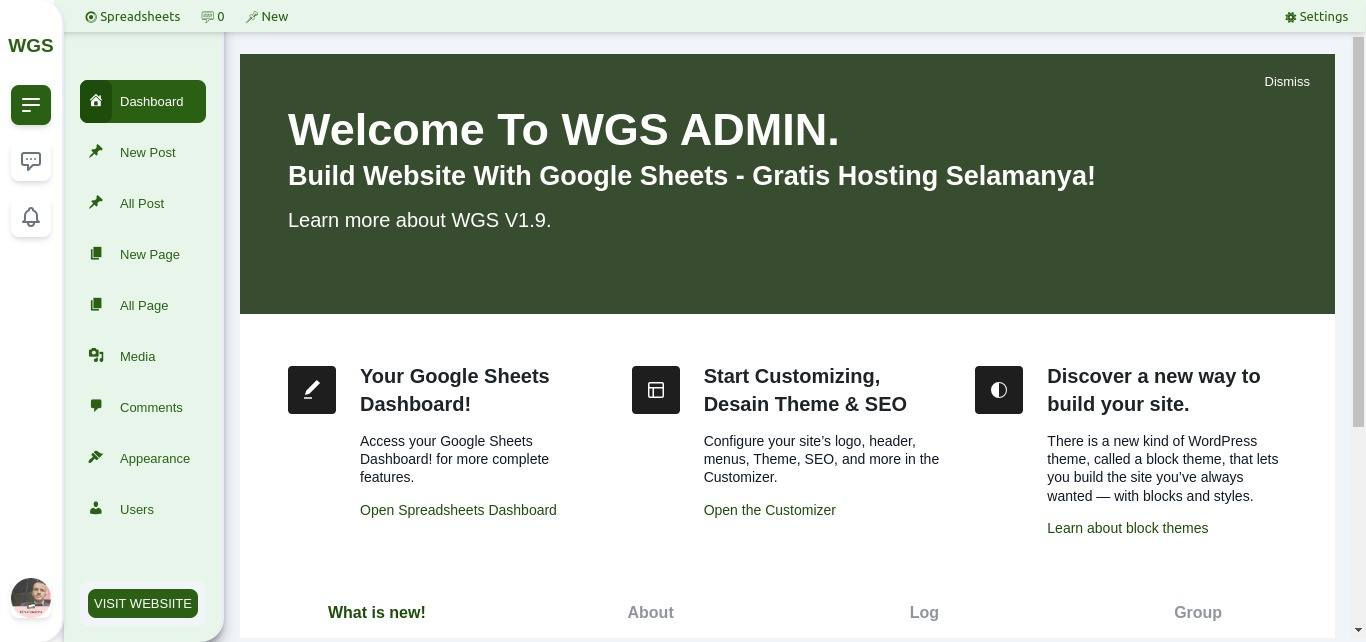
Task: Open Spreadsheets in the top bar
Action: point(133,16)
